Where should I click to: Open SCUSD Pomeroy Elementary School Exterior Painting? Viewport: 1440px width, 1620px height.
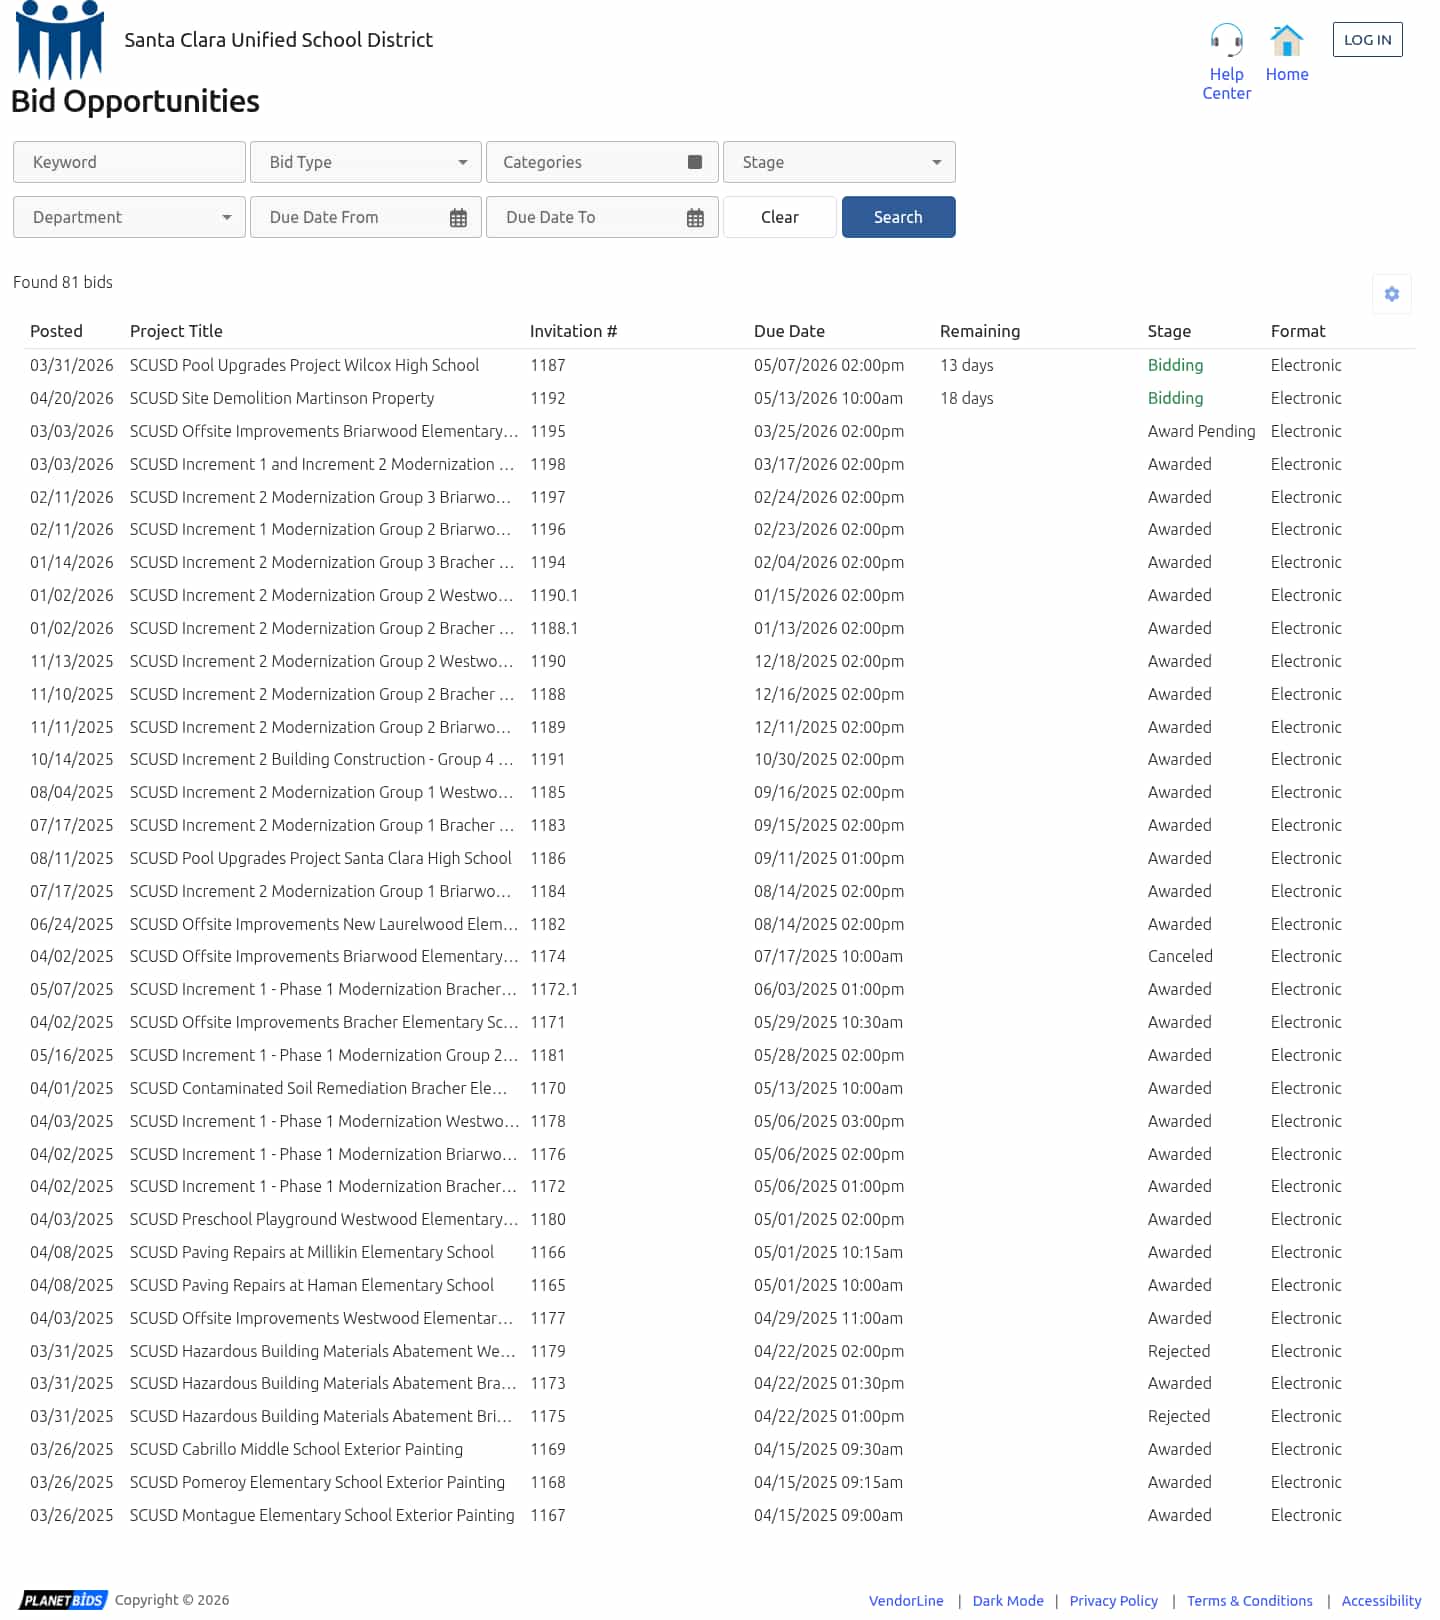317,1482
